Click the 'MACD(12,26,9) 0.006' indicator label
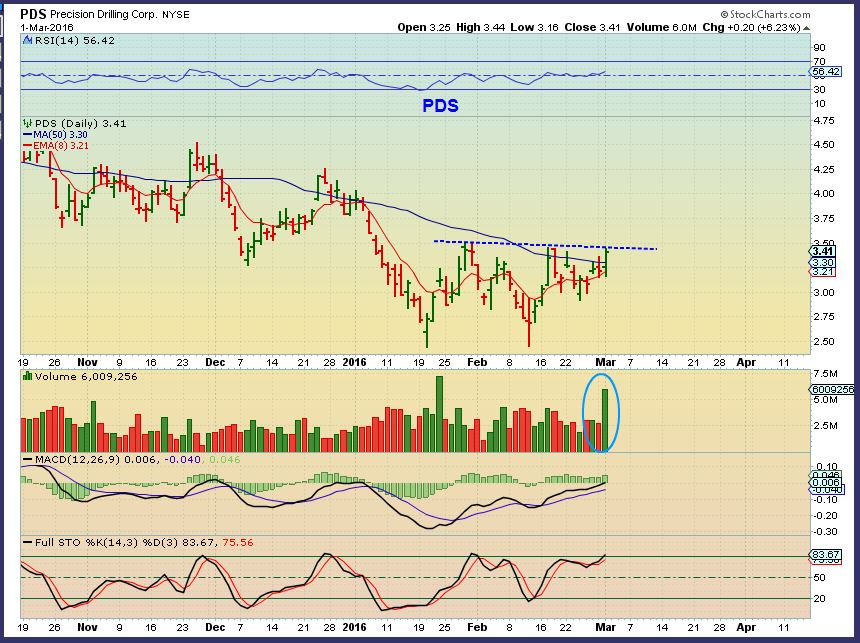The image size is (860, 643). (x=95, y=459)
